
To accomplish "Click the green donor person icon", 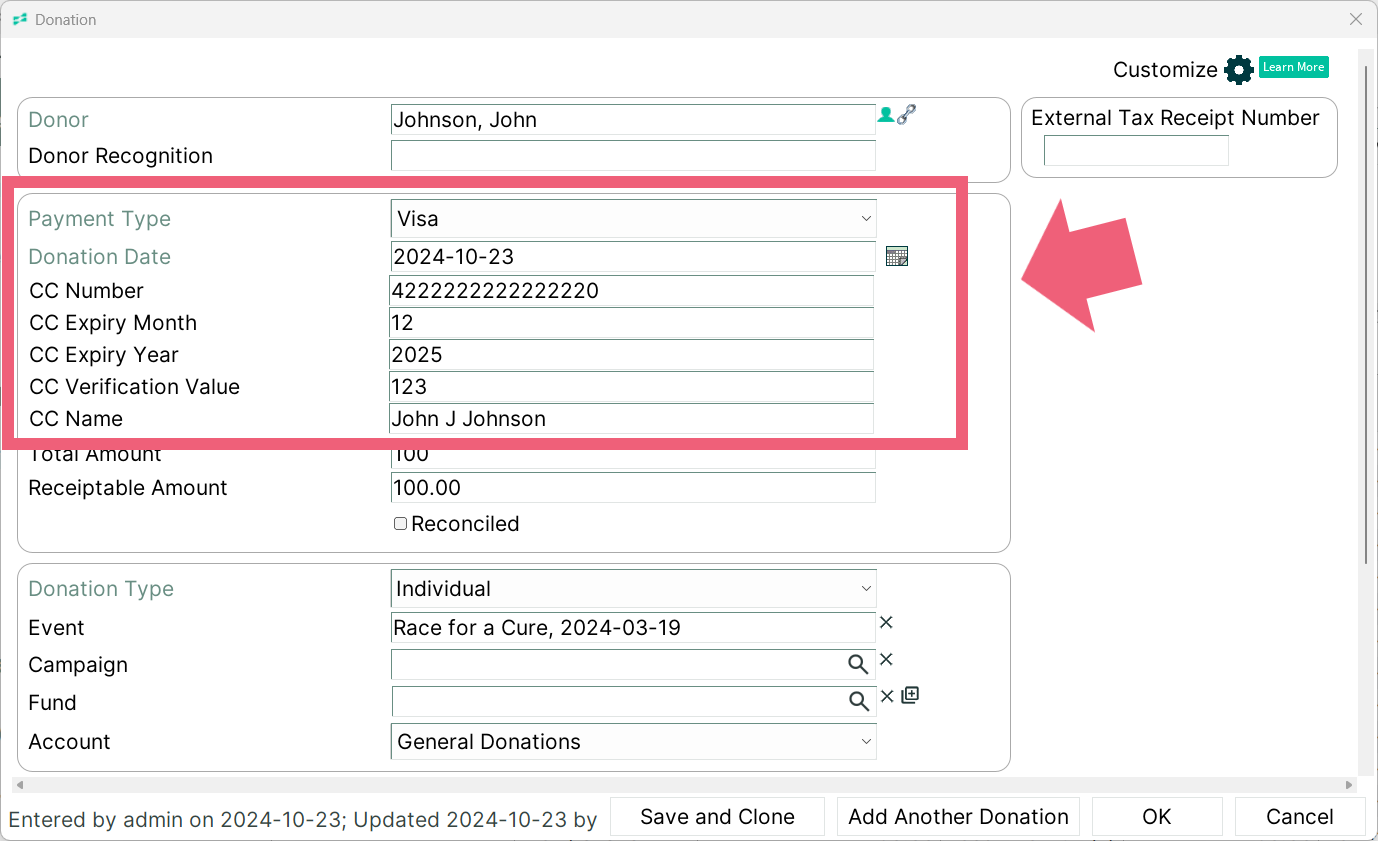I will [x=885, y=115].
